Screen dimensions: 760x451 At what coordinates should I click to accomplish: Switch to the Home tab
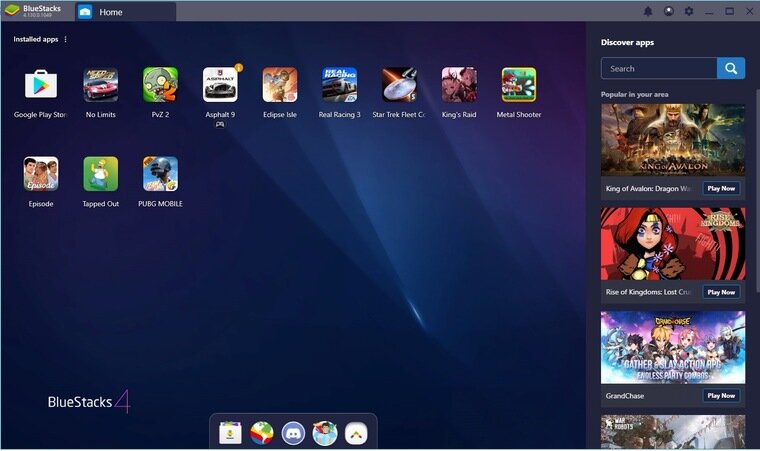coord(126,12)
